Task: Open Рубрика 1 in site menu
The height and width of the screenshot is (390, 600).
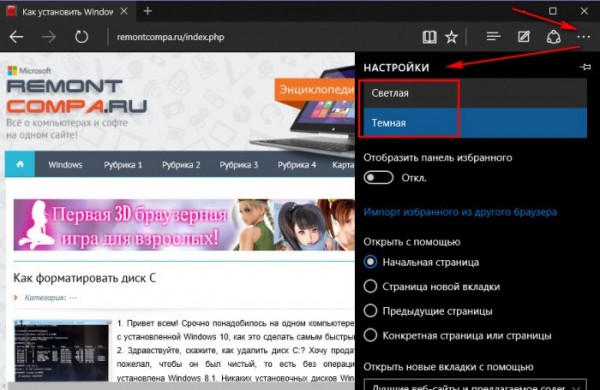Action: pyautogui.click(x=123, y=165)
